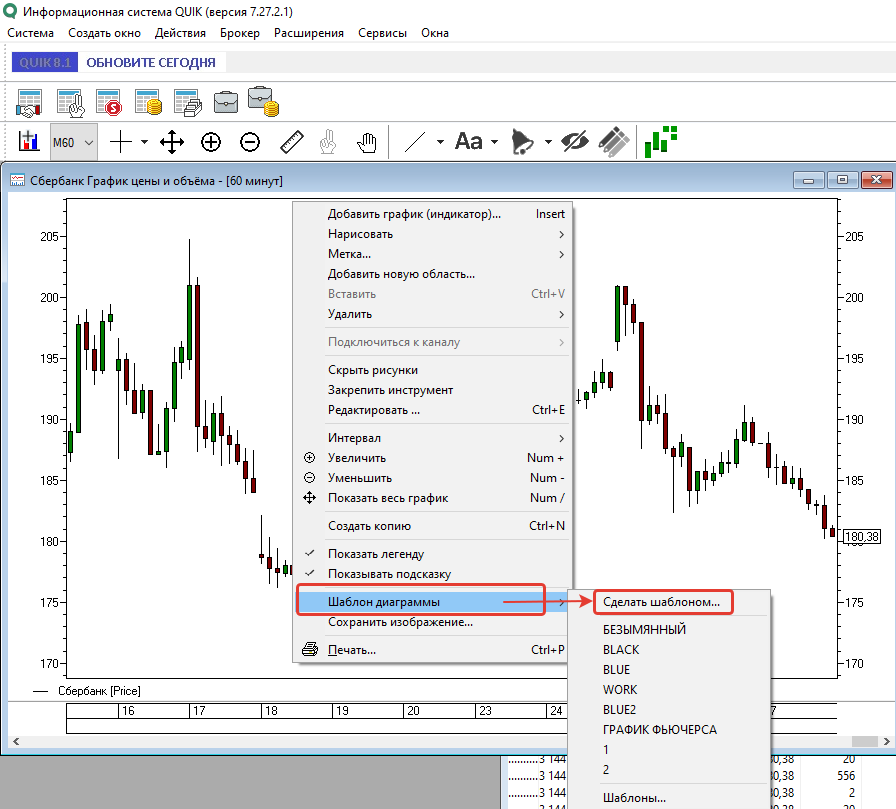The image size is (896, 809).
Task: Expand the Aa text tool dropdown arrow
Action: (494, 142)
